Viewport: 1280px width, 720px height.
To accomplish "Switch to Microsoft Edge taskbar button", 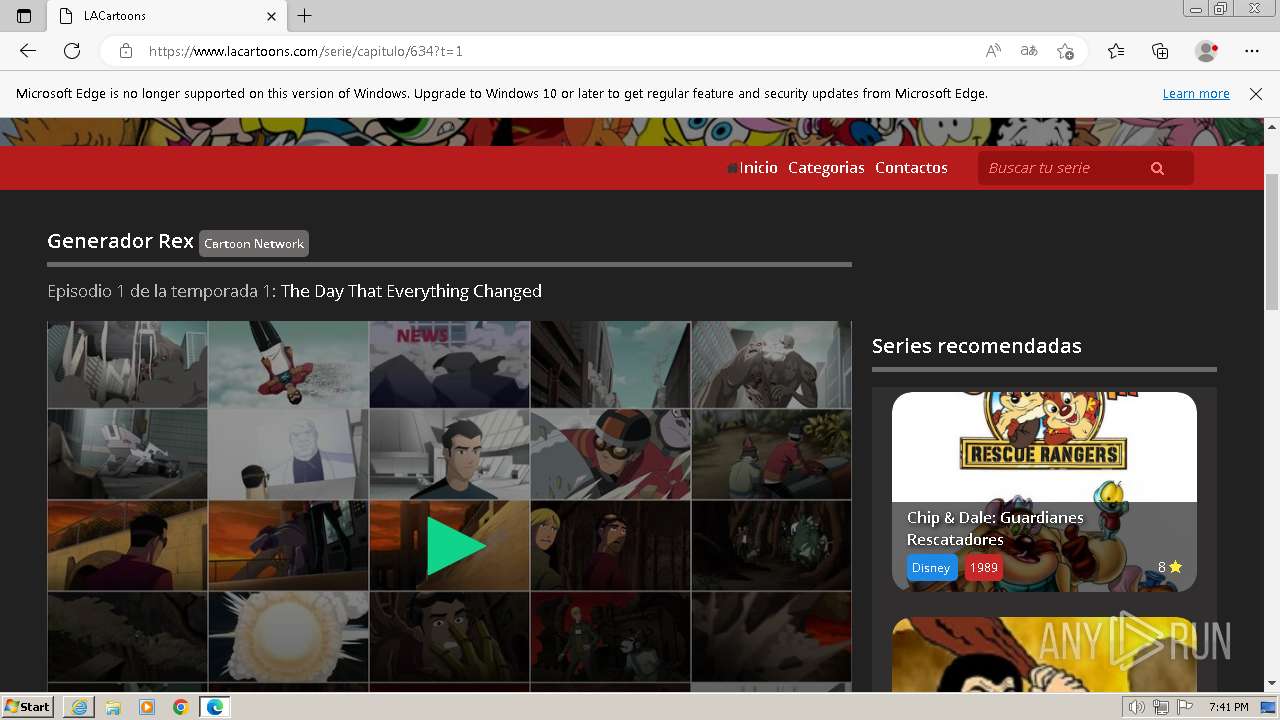I will click(x=215, y=707).
